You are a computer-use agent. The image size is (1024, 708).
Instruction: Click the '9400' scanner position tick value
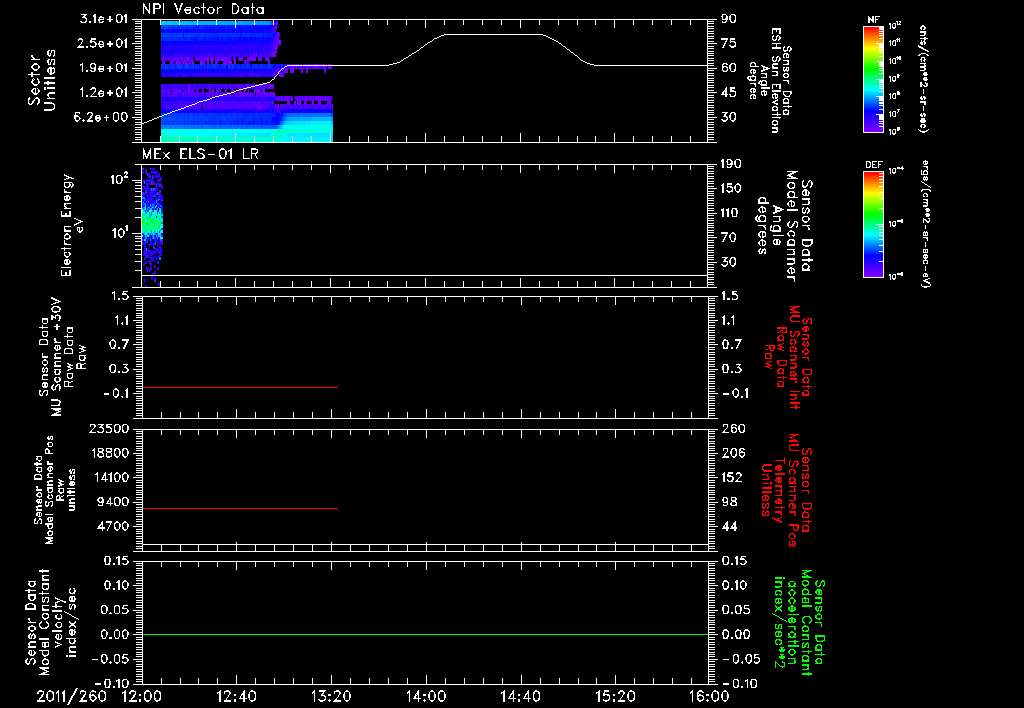[113, 502]
